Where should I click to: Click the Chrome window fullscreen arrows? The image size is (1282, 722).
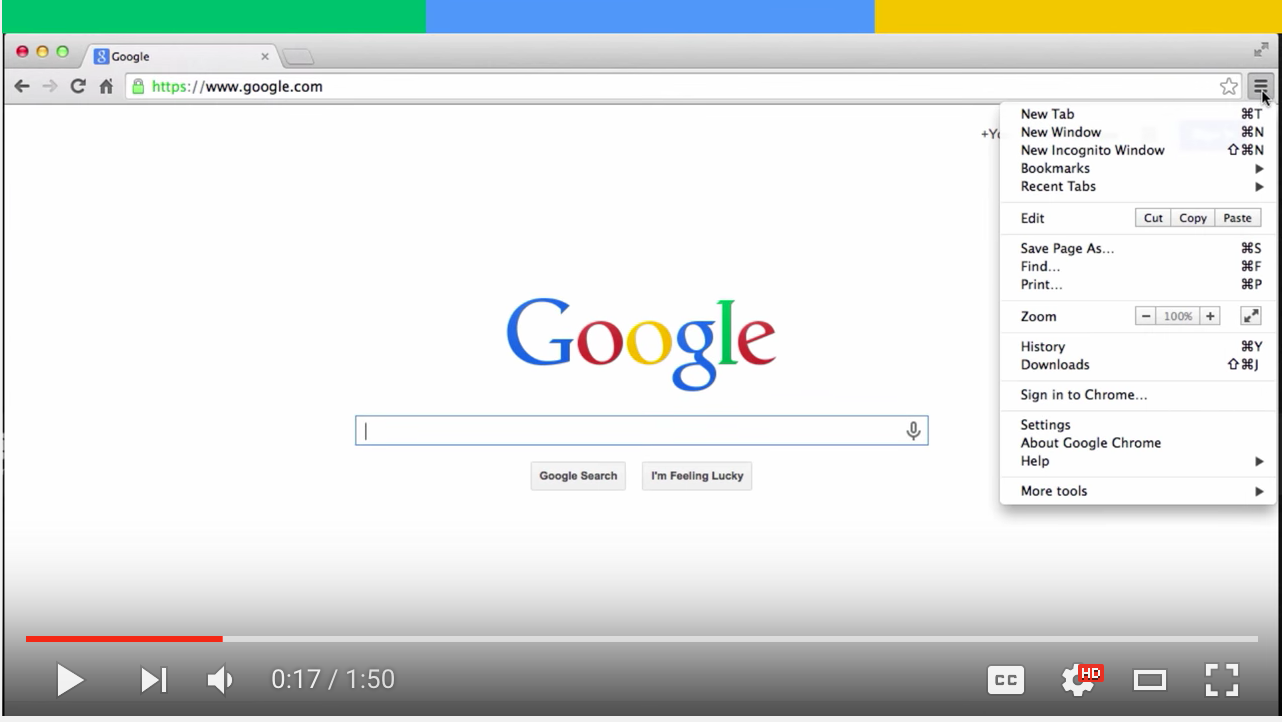point(1260,49)
